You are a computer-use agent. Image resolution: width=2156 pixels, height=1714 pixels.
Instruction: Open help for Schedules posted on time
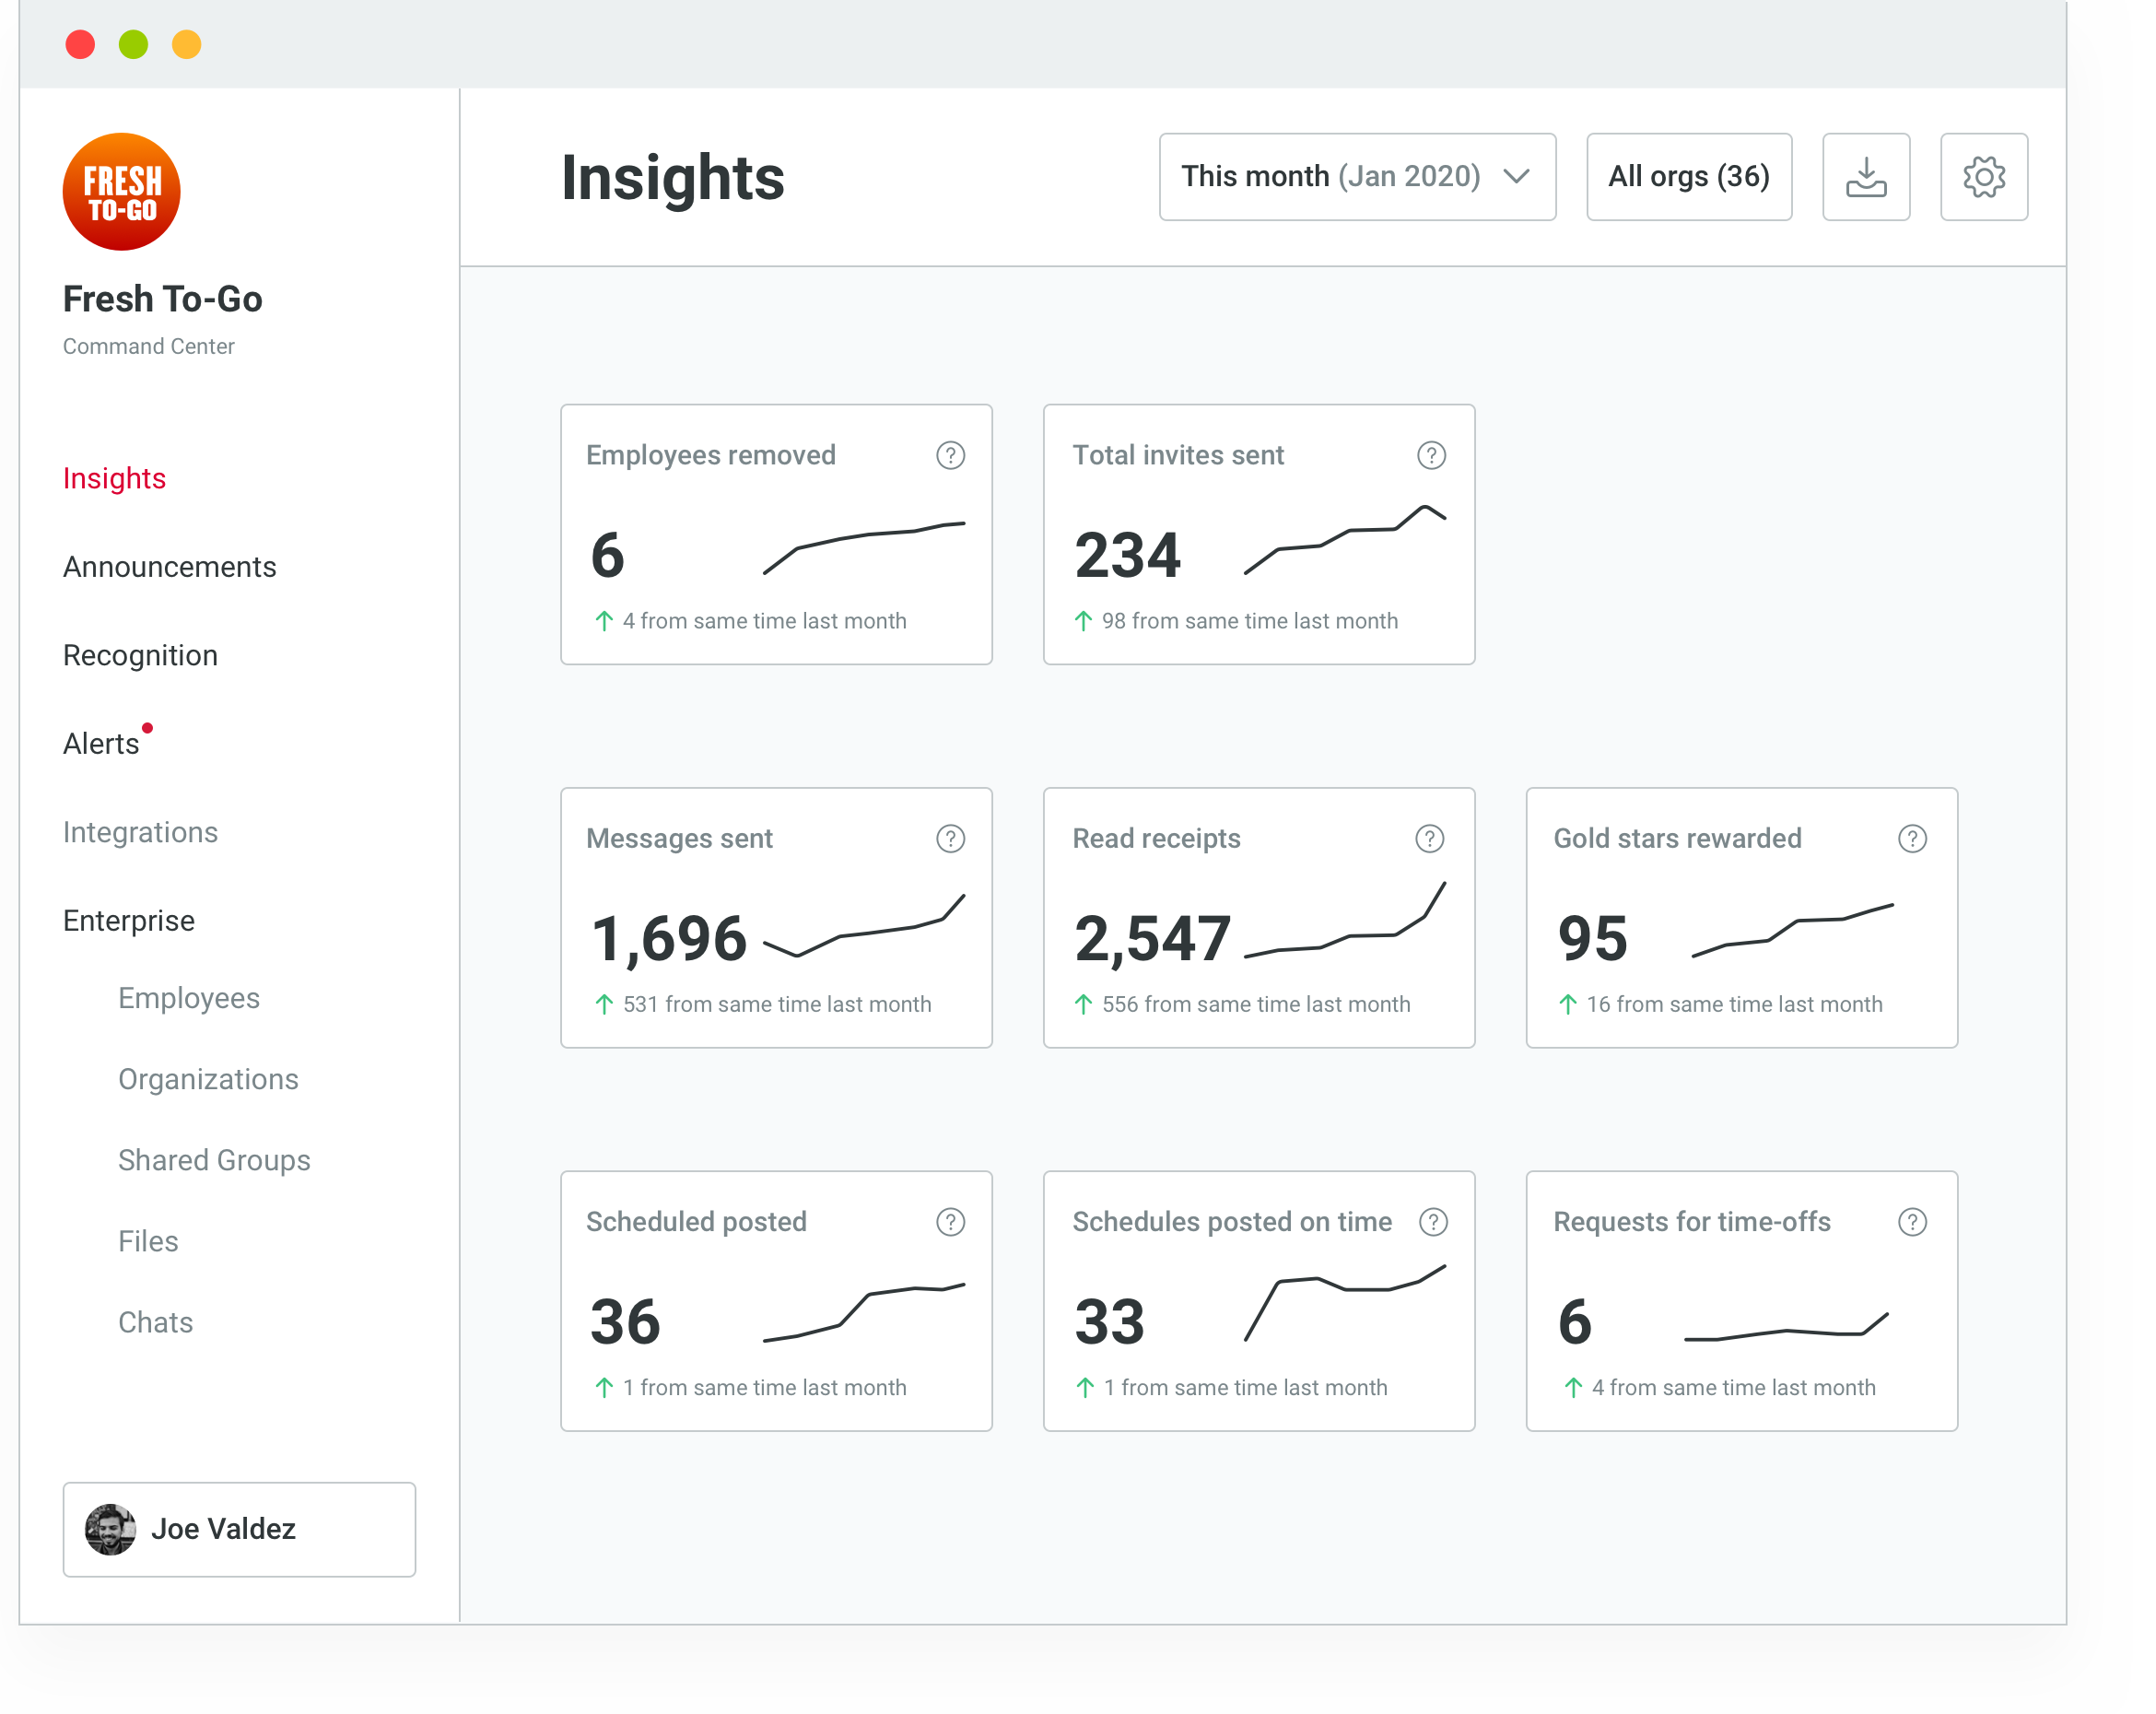click(1433, 1221)
